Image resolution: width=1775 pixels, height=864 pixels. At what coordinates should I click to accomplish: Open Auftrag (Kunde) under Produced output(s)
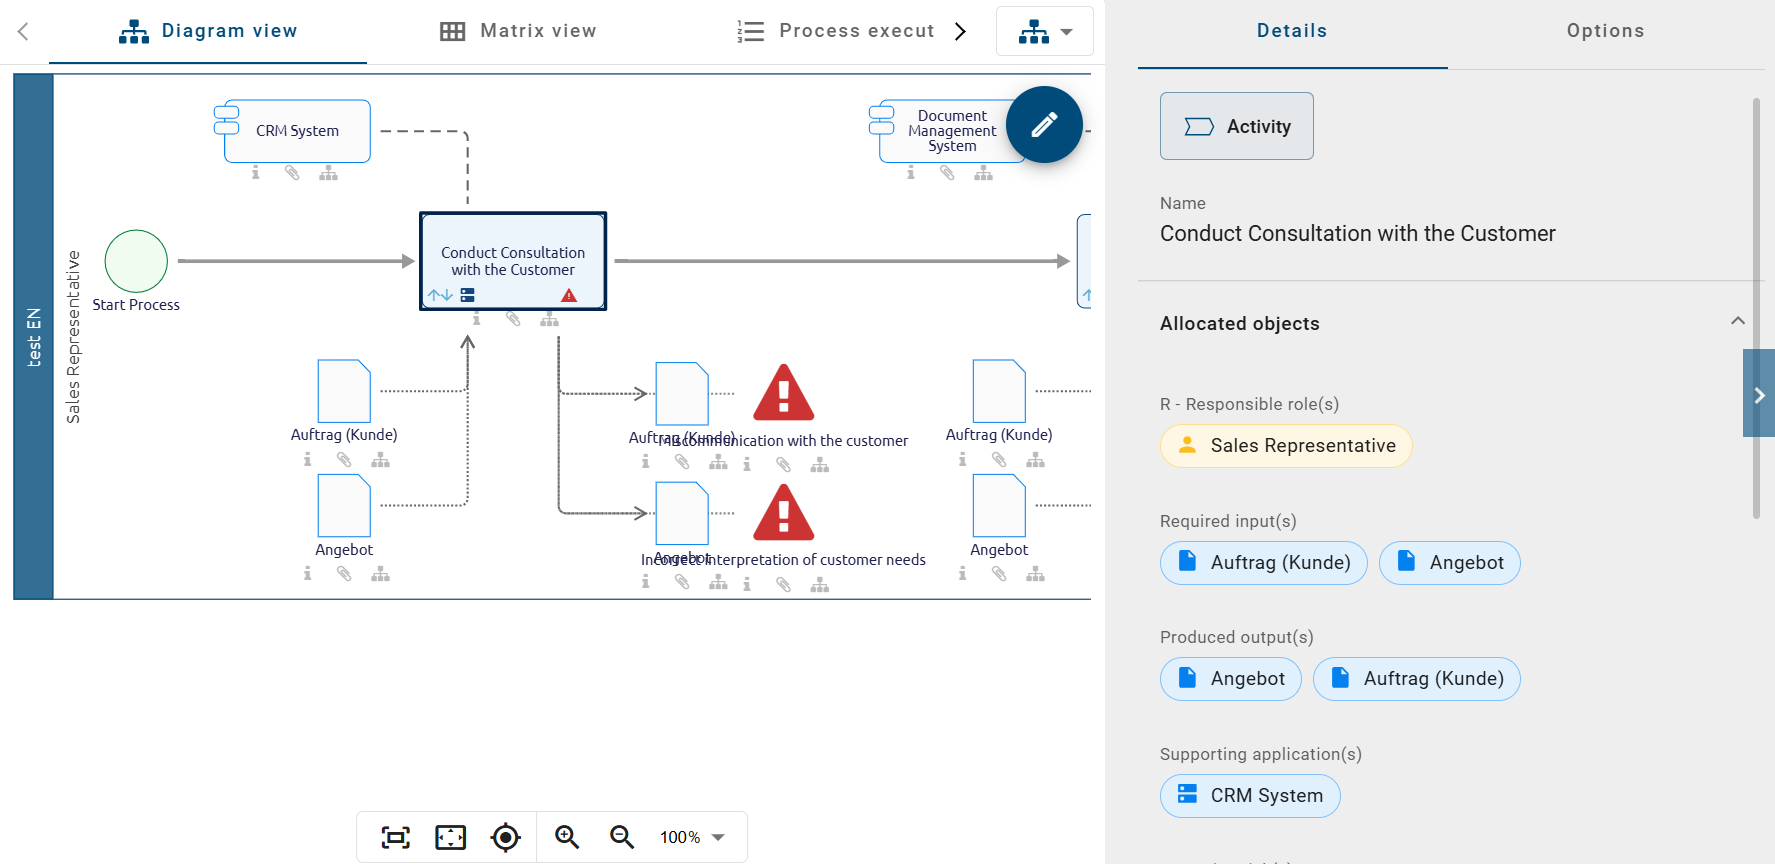tap(1417, 679)
